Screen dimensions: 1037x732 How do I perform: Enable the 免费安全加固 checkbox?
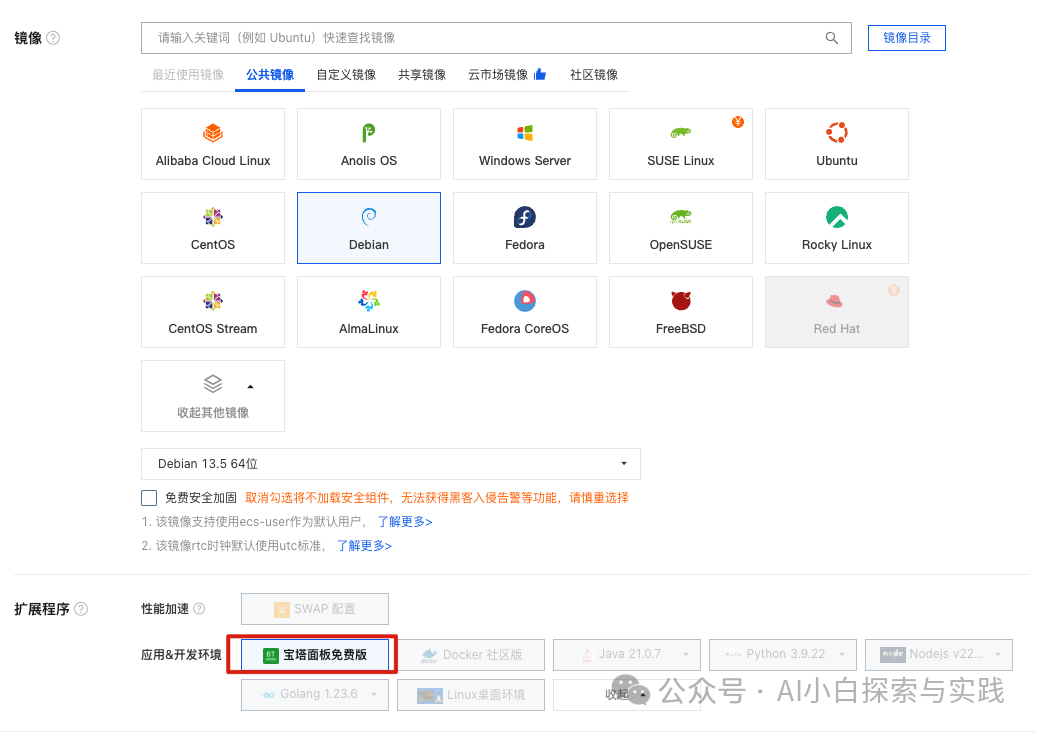pyautogui.click(x=149, y=498)
